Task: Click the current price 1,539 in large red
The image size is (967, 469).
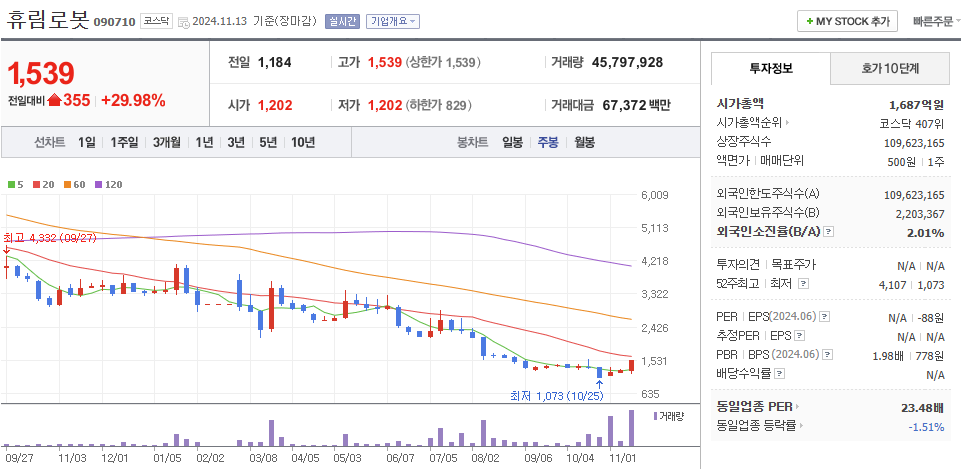Action: click(x=41, y=73)
